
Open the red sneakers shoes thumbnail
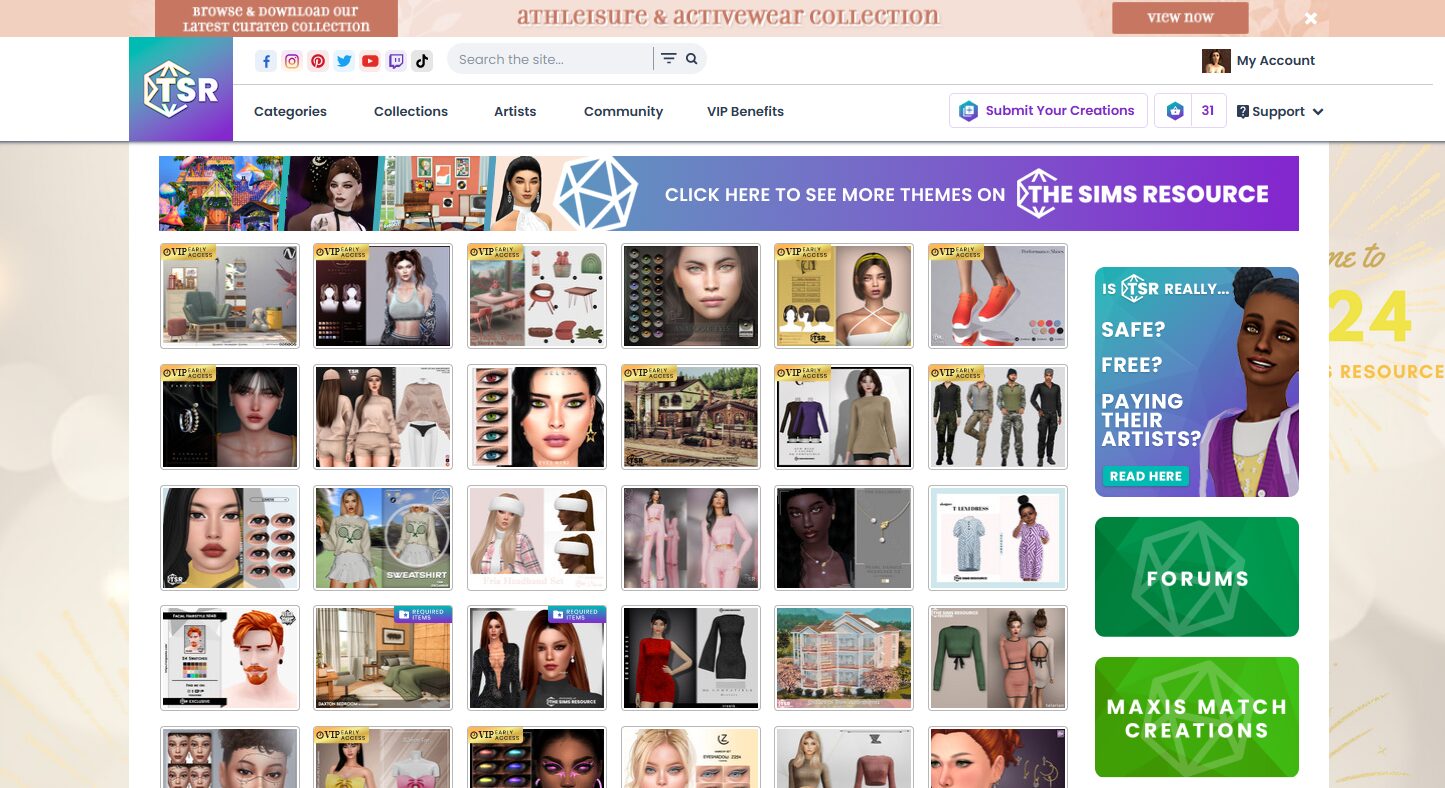point(997,296)
